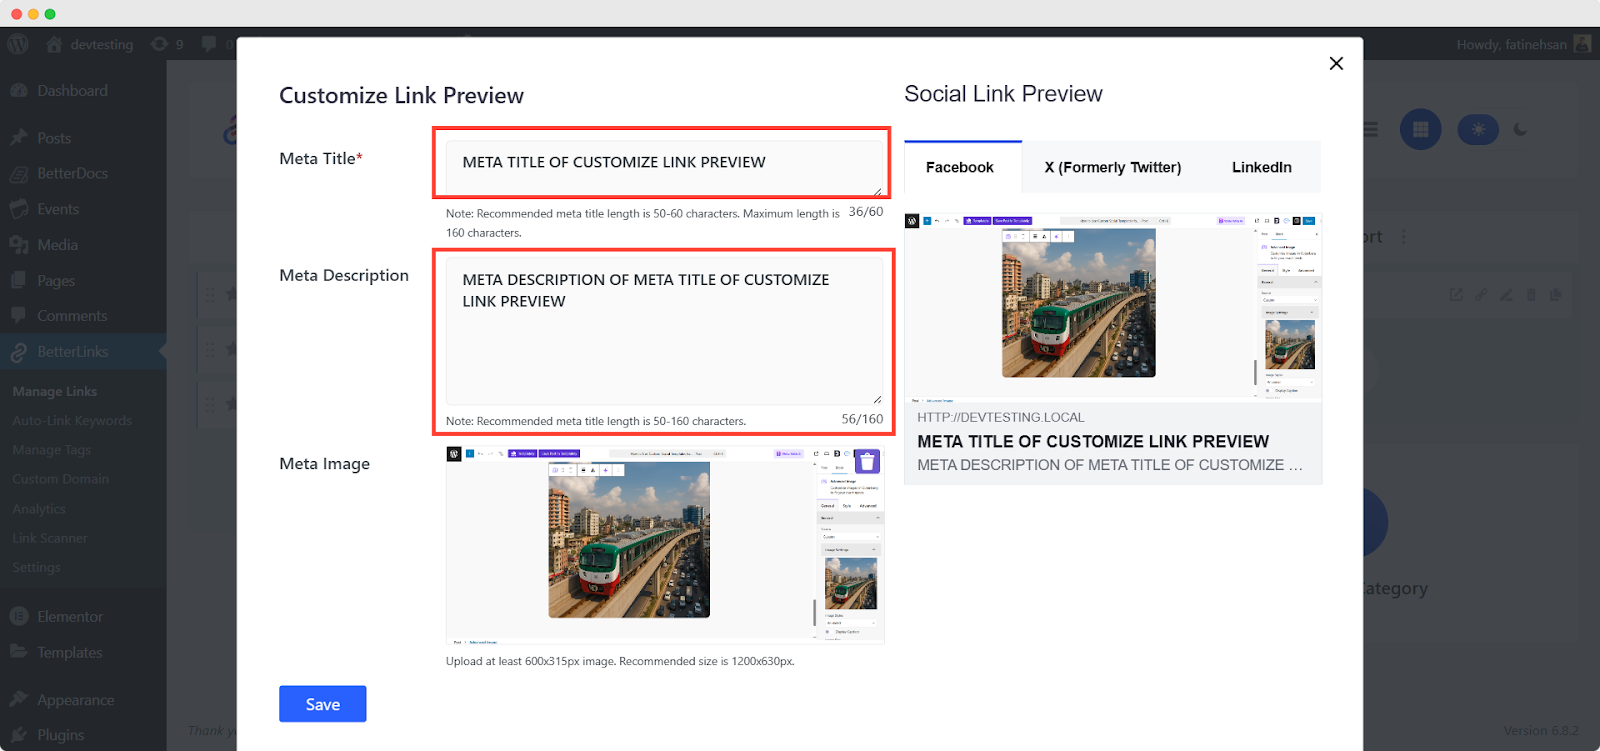Click the Appearance brush icon
The width and height of the screenshot is (1600, 751).
pyautogui.click(x=19, y=700)
